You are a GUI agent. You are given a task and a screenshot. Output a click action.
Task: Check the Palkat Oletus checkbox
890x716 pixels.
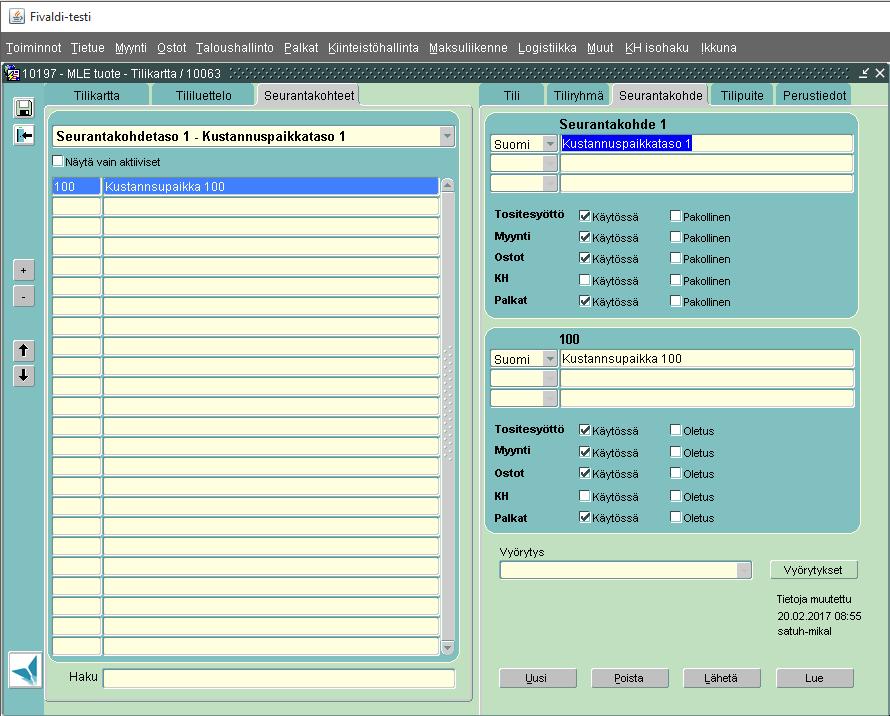[x=675, y=517]
